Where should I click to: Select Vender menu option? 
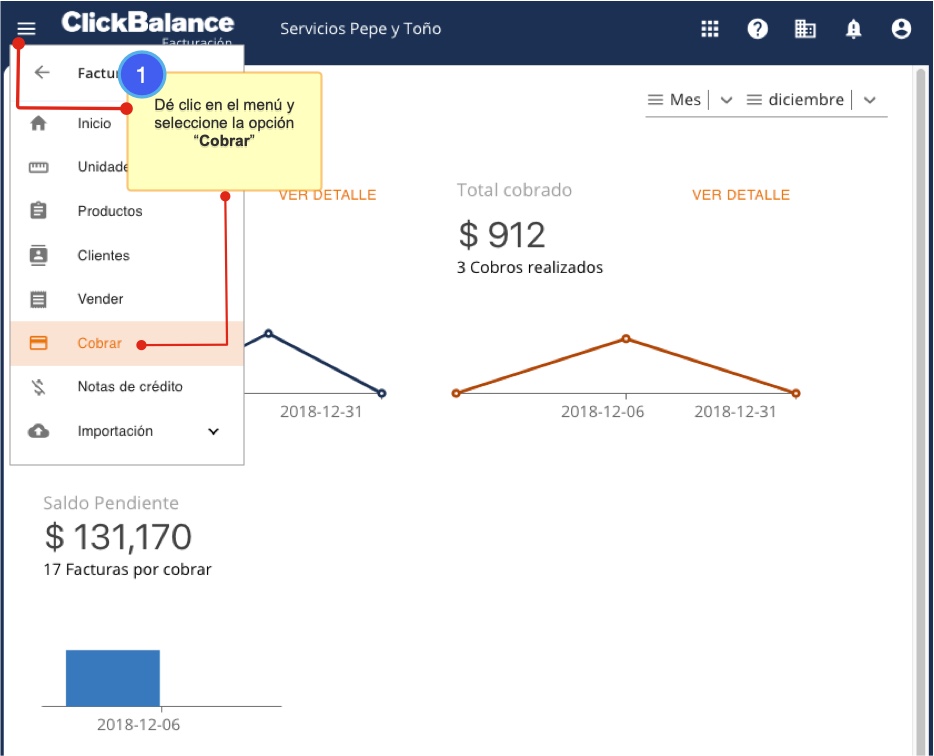[100, 299]
